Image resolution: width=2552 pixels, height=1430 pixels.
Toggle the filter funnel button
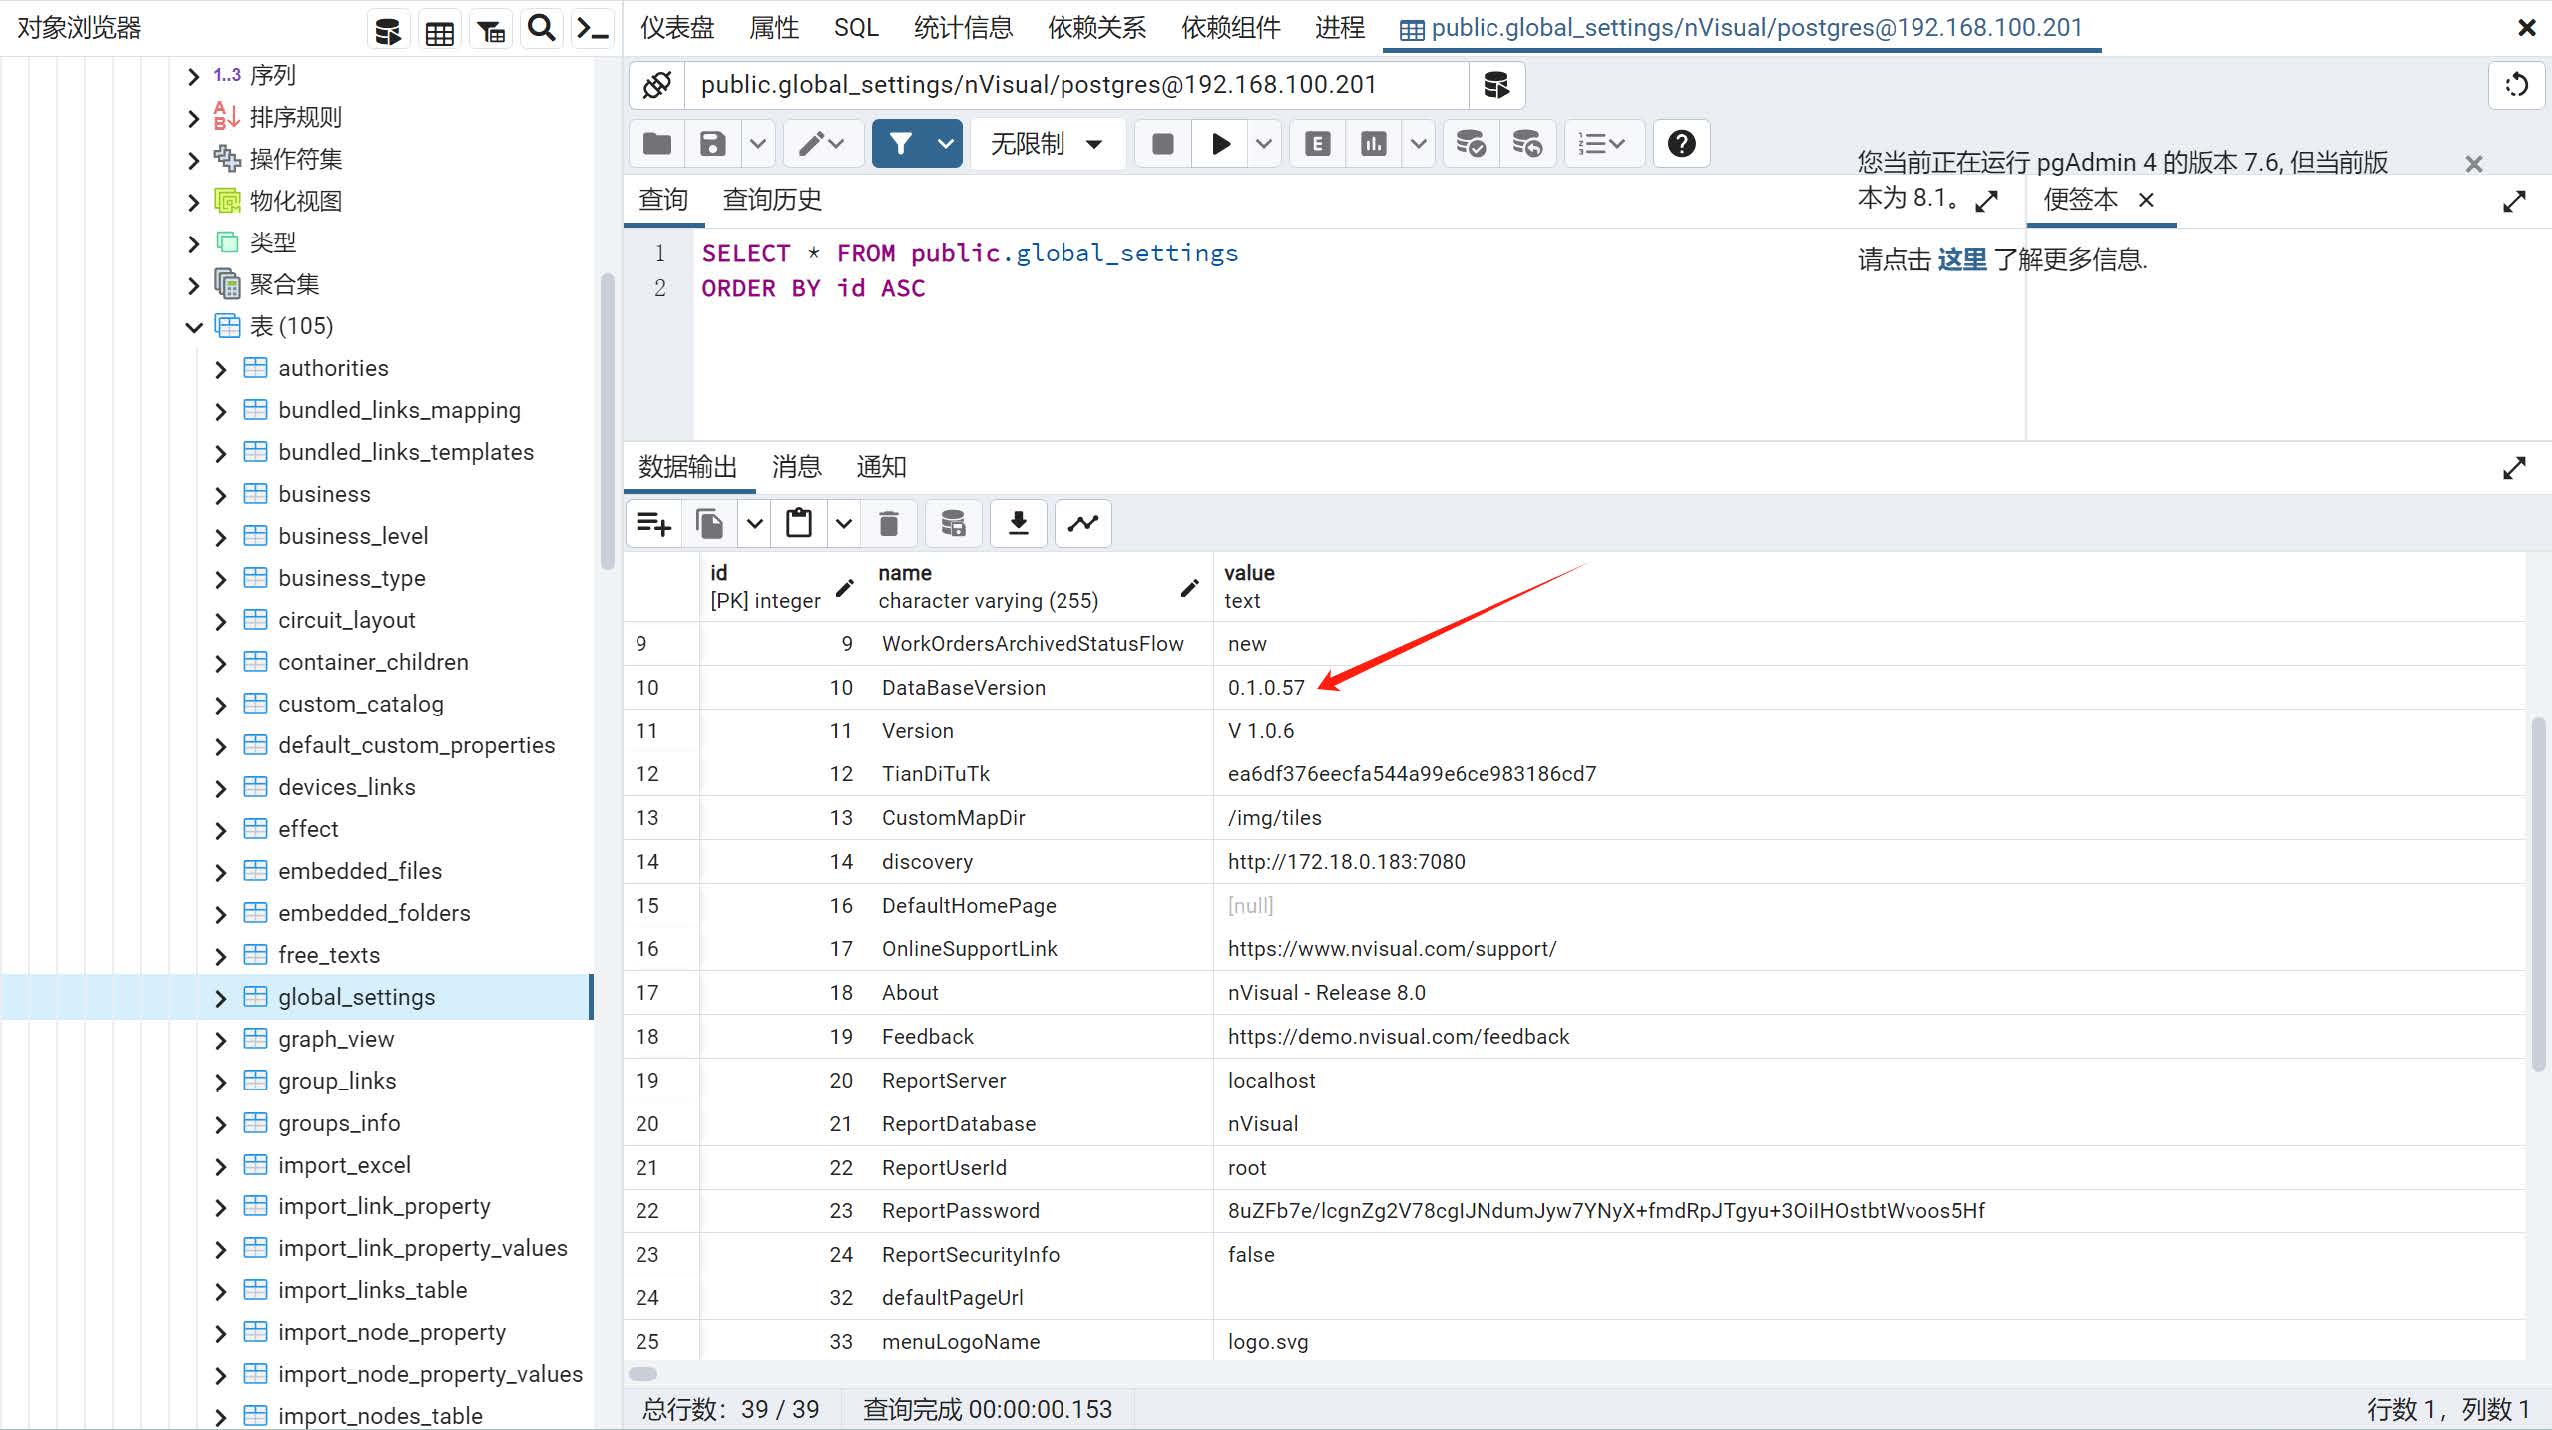pyautogui.click(x=900, y=144)
